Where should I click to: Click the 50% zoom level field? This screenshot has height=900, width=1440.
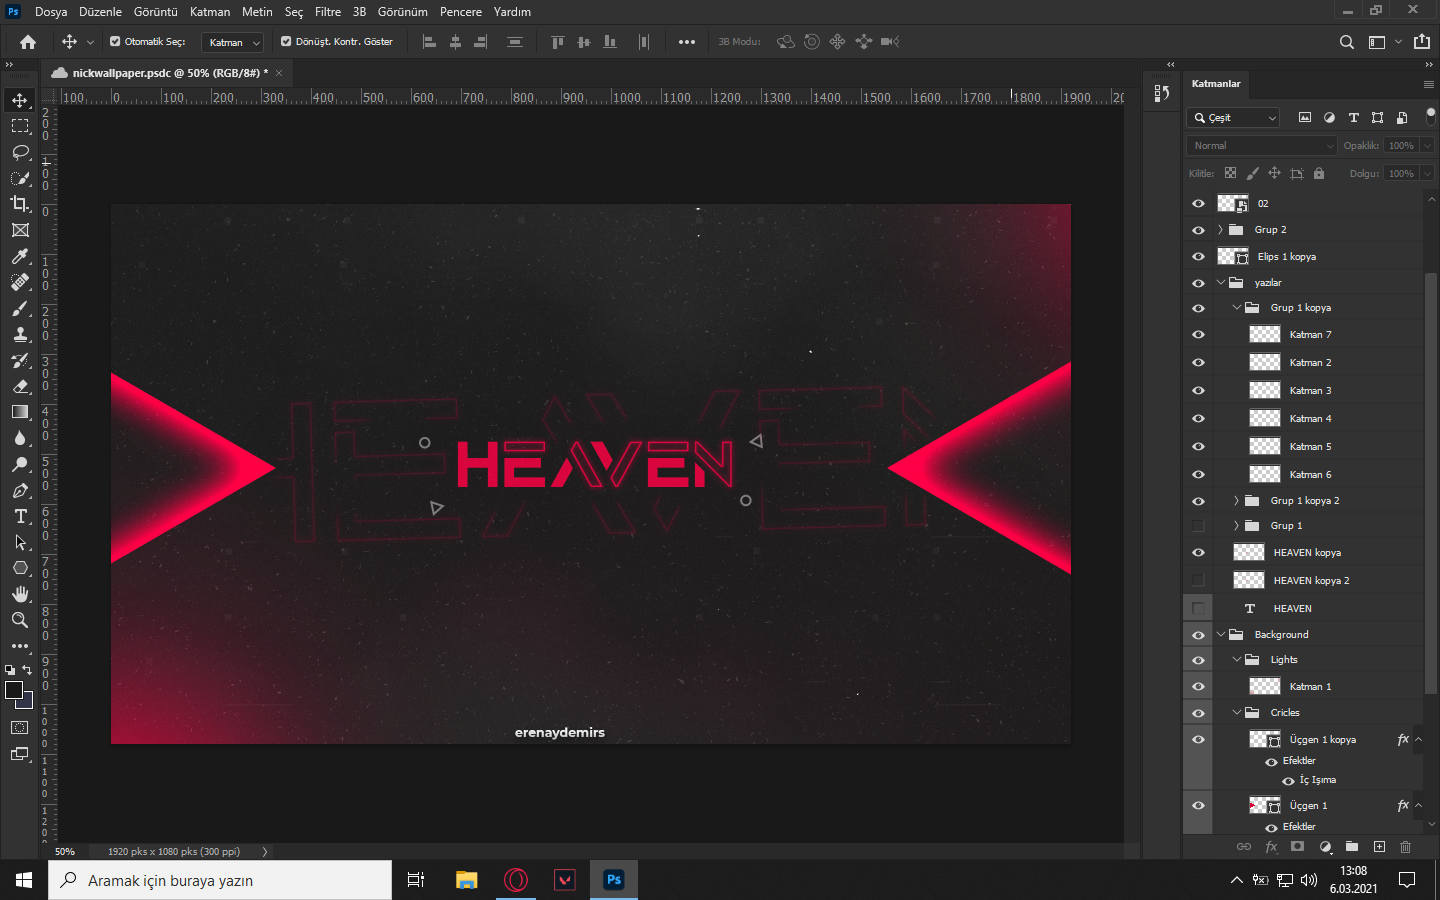coord(65,852)
